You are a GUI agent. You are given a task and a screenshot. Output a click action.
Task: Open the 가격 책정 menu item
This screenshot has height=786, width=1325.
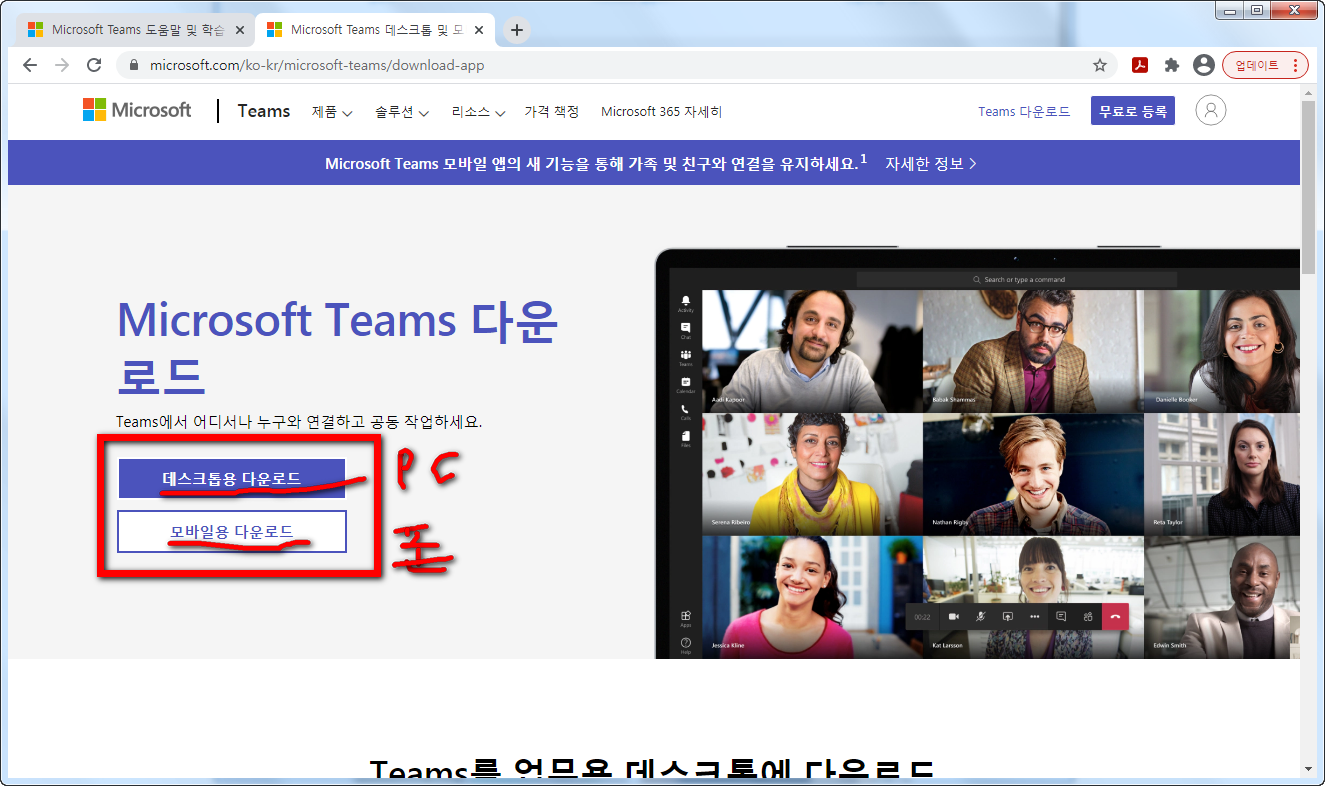pos(552,112)
